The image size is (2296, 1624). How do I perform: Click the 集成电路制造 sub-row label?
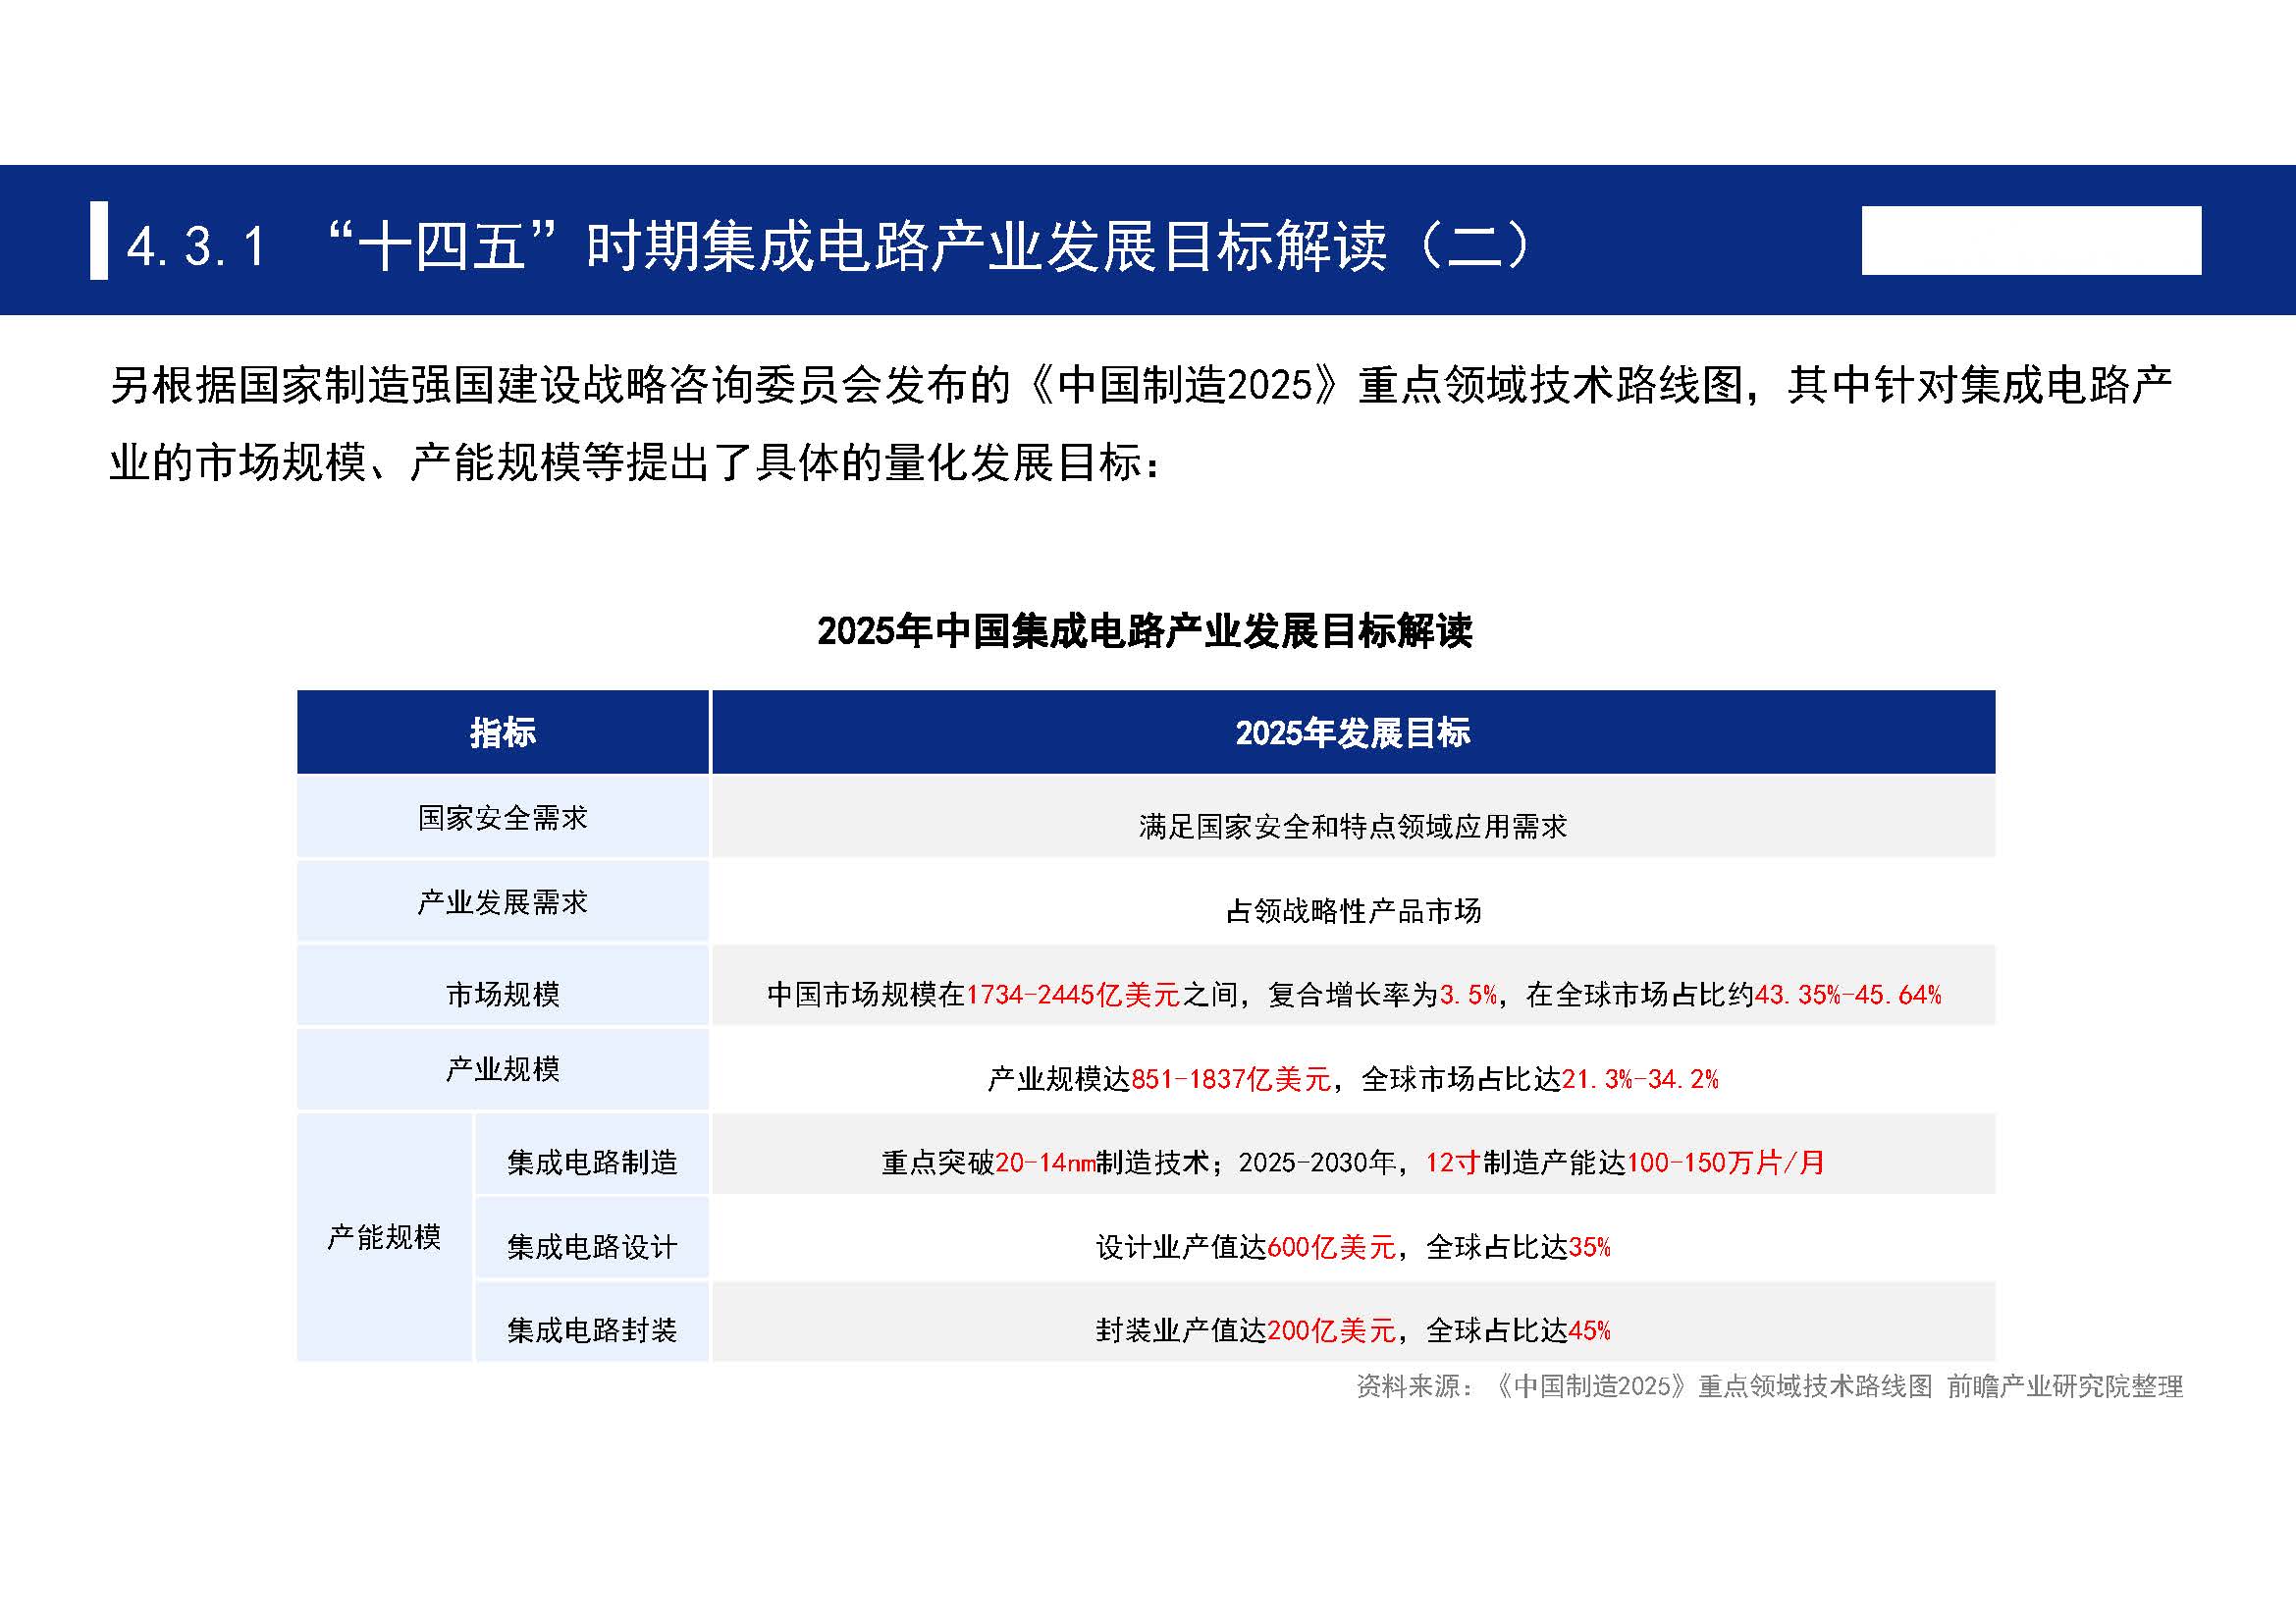point(592,1162)
